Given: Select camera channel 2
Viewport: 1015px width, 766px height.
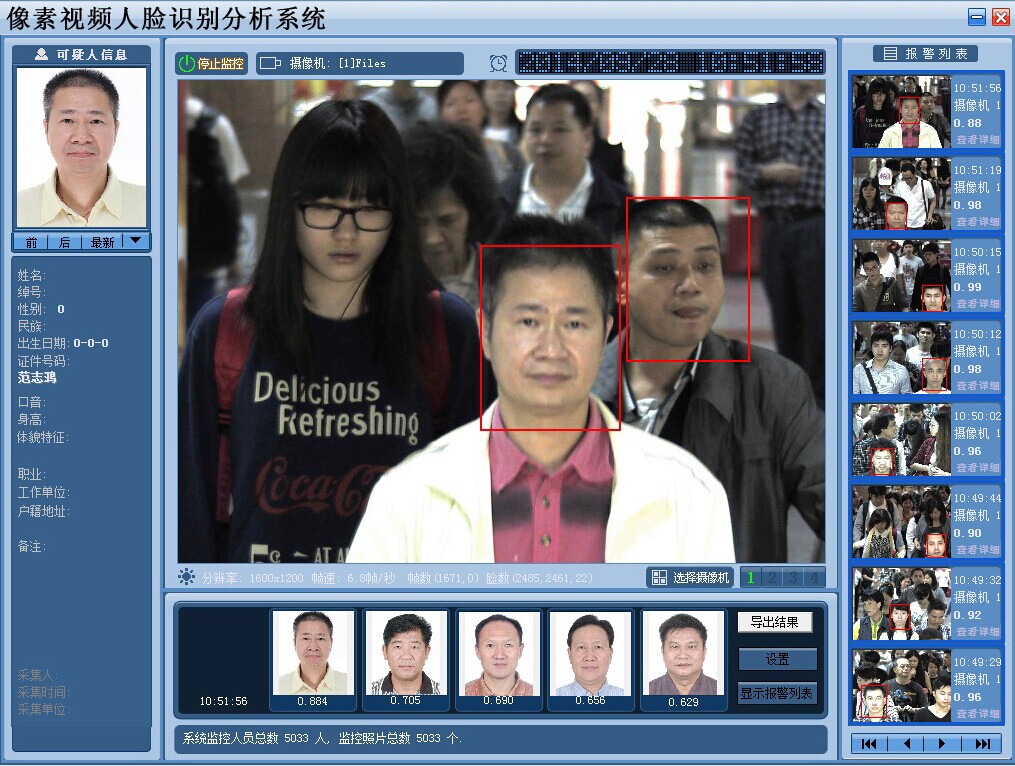Looking at the screenshot, I should (x=772, y=577).
